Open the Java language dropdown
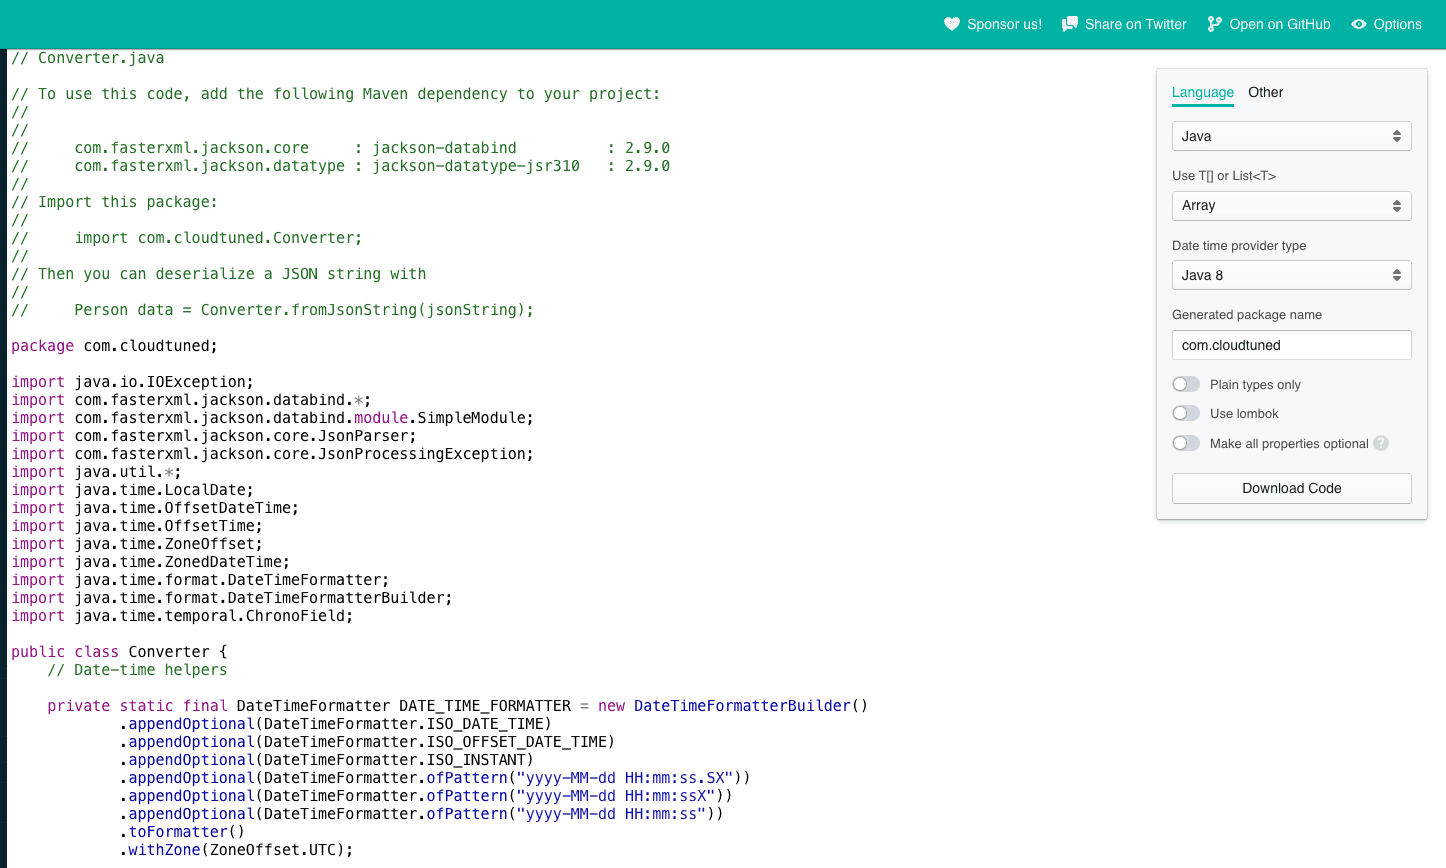This screenshot has width=1446, height=868. [1291, 136]
